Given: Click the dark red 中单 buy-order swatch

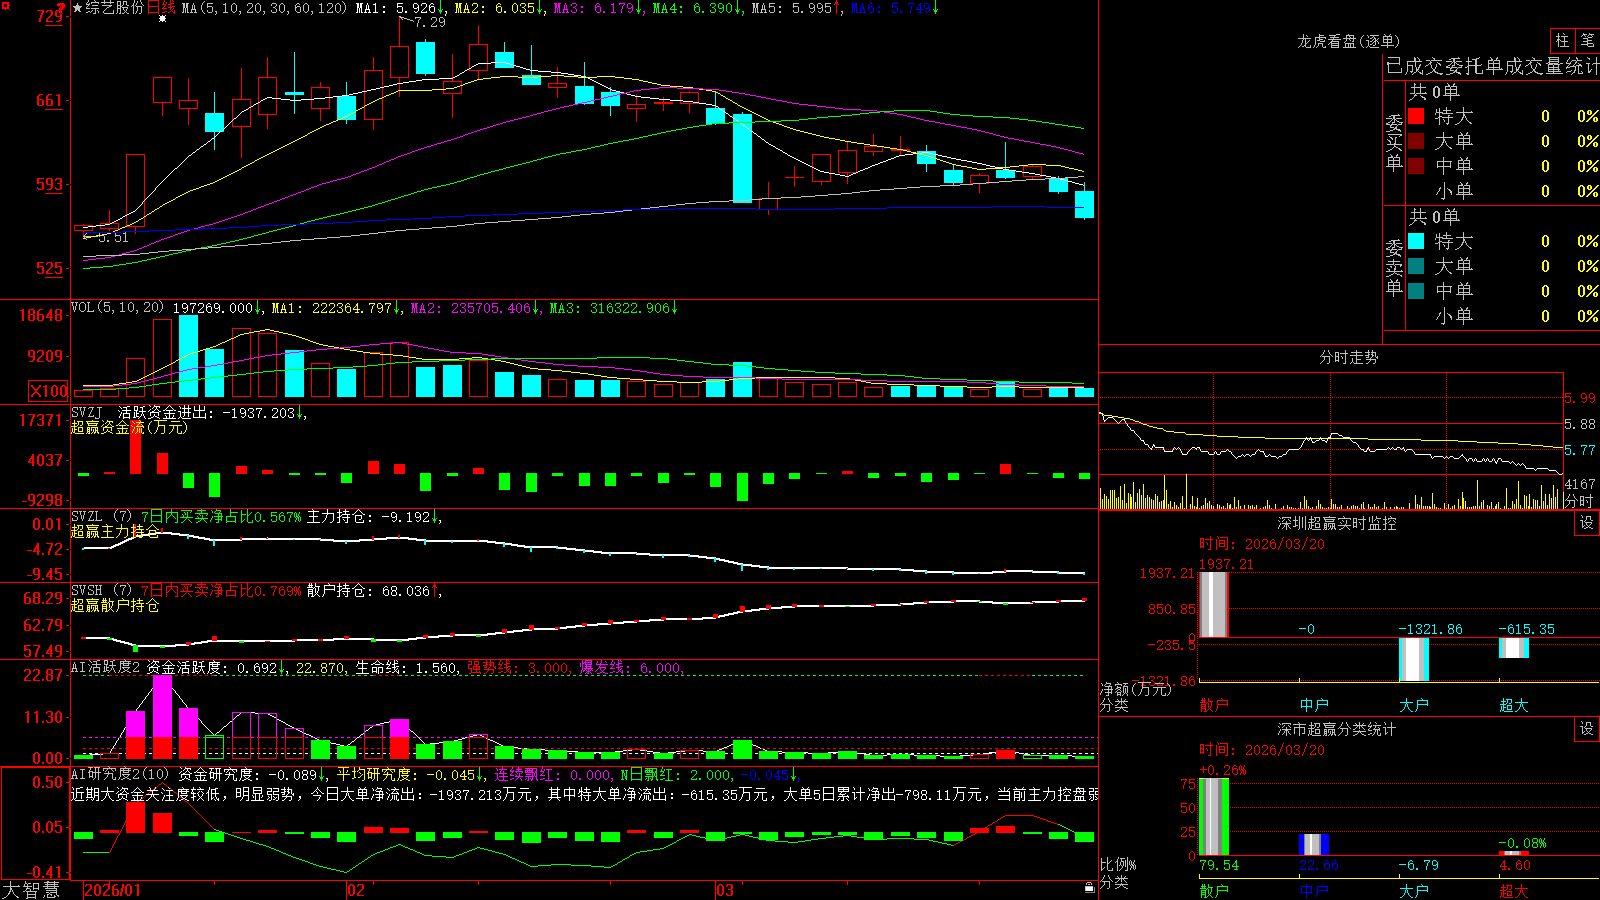Looking at the screenshot, I should pyautogui.click(x=1416, y=166).
